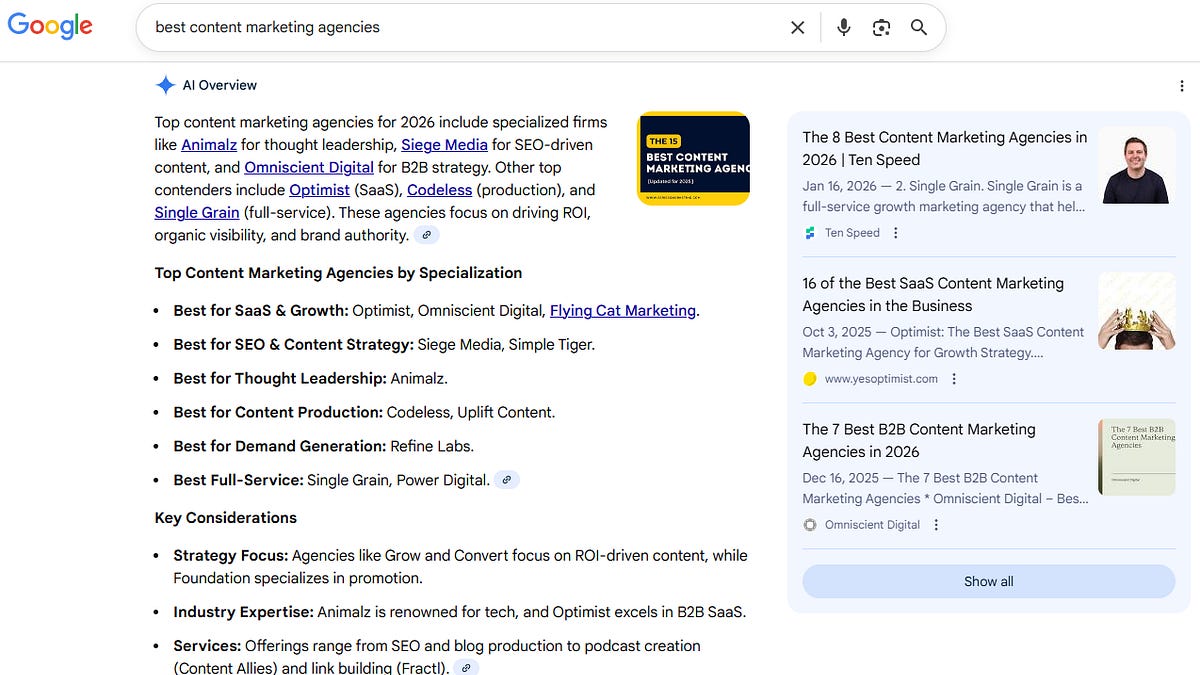Viewport: 1200px width, 675px height.
Task: Open Google Lens image search icon
Action: click(881, 28)
